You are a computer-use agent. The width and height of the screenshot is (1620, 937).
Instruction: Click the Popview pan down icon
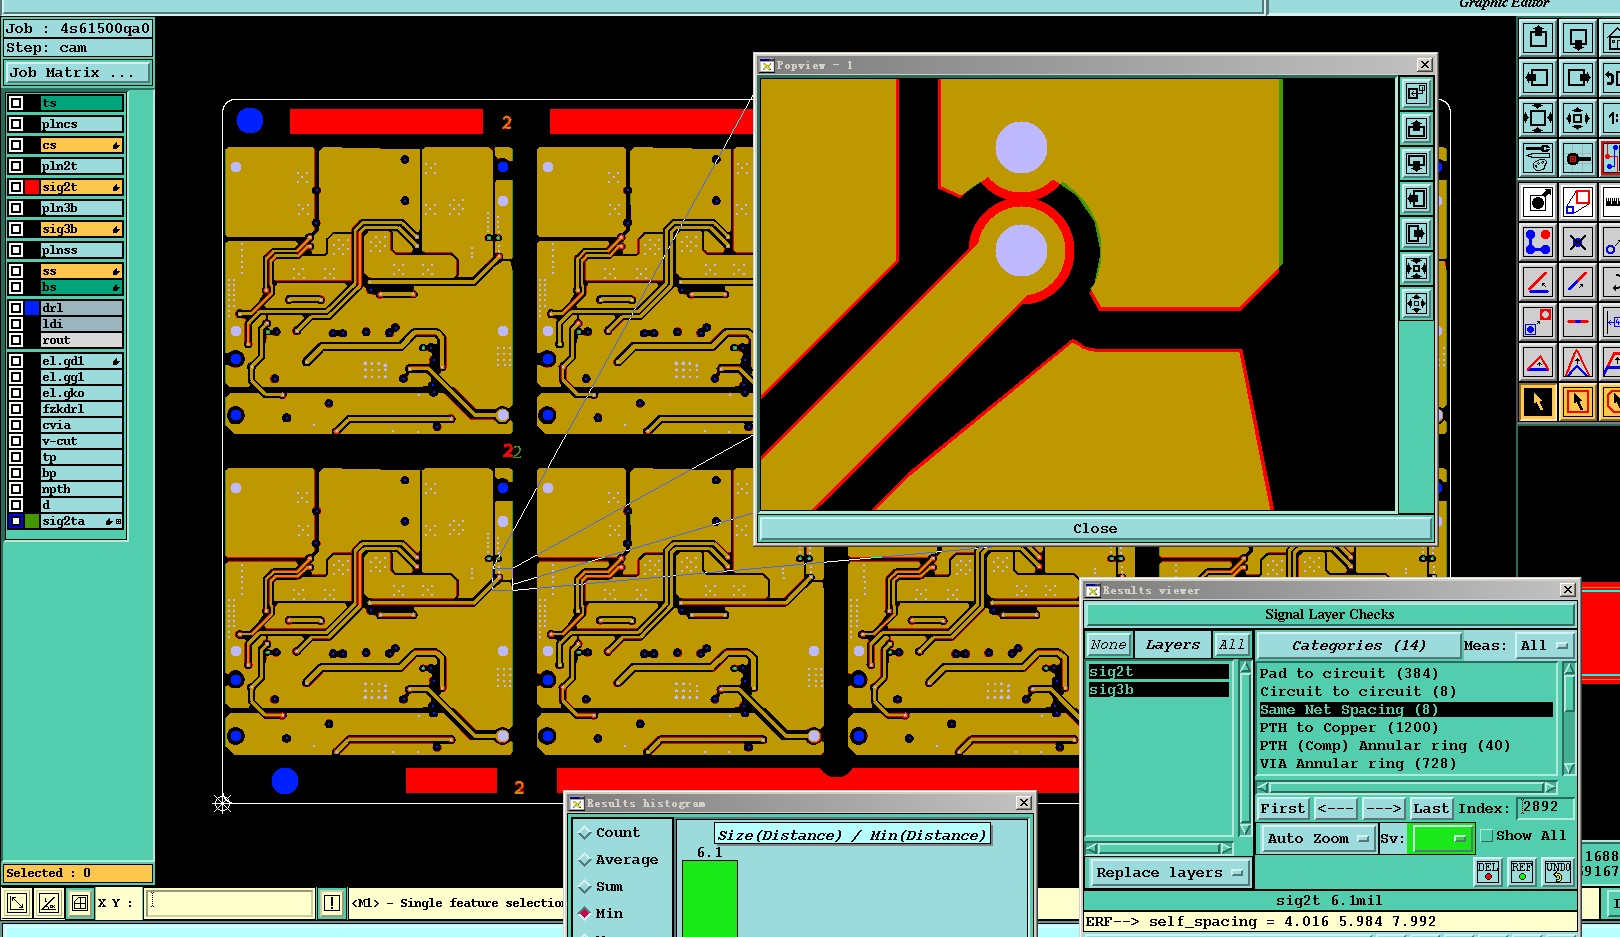click(1417, 163)
